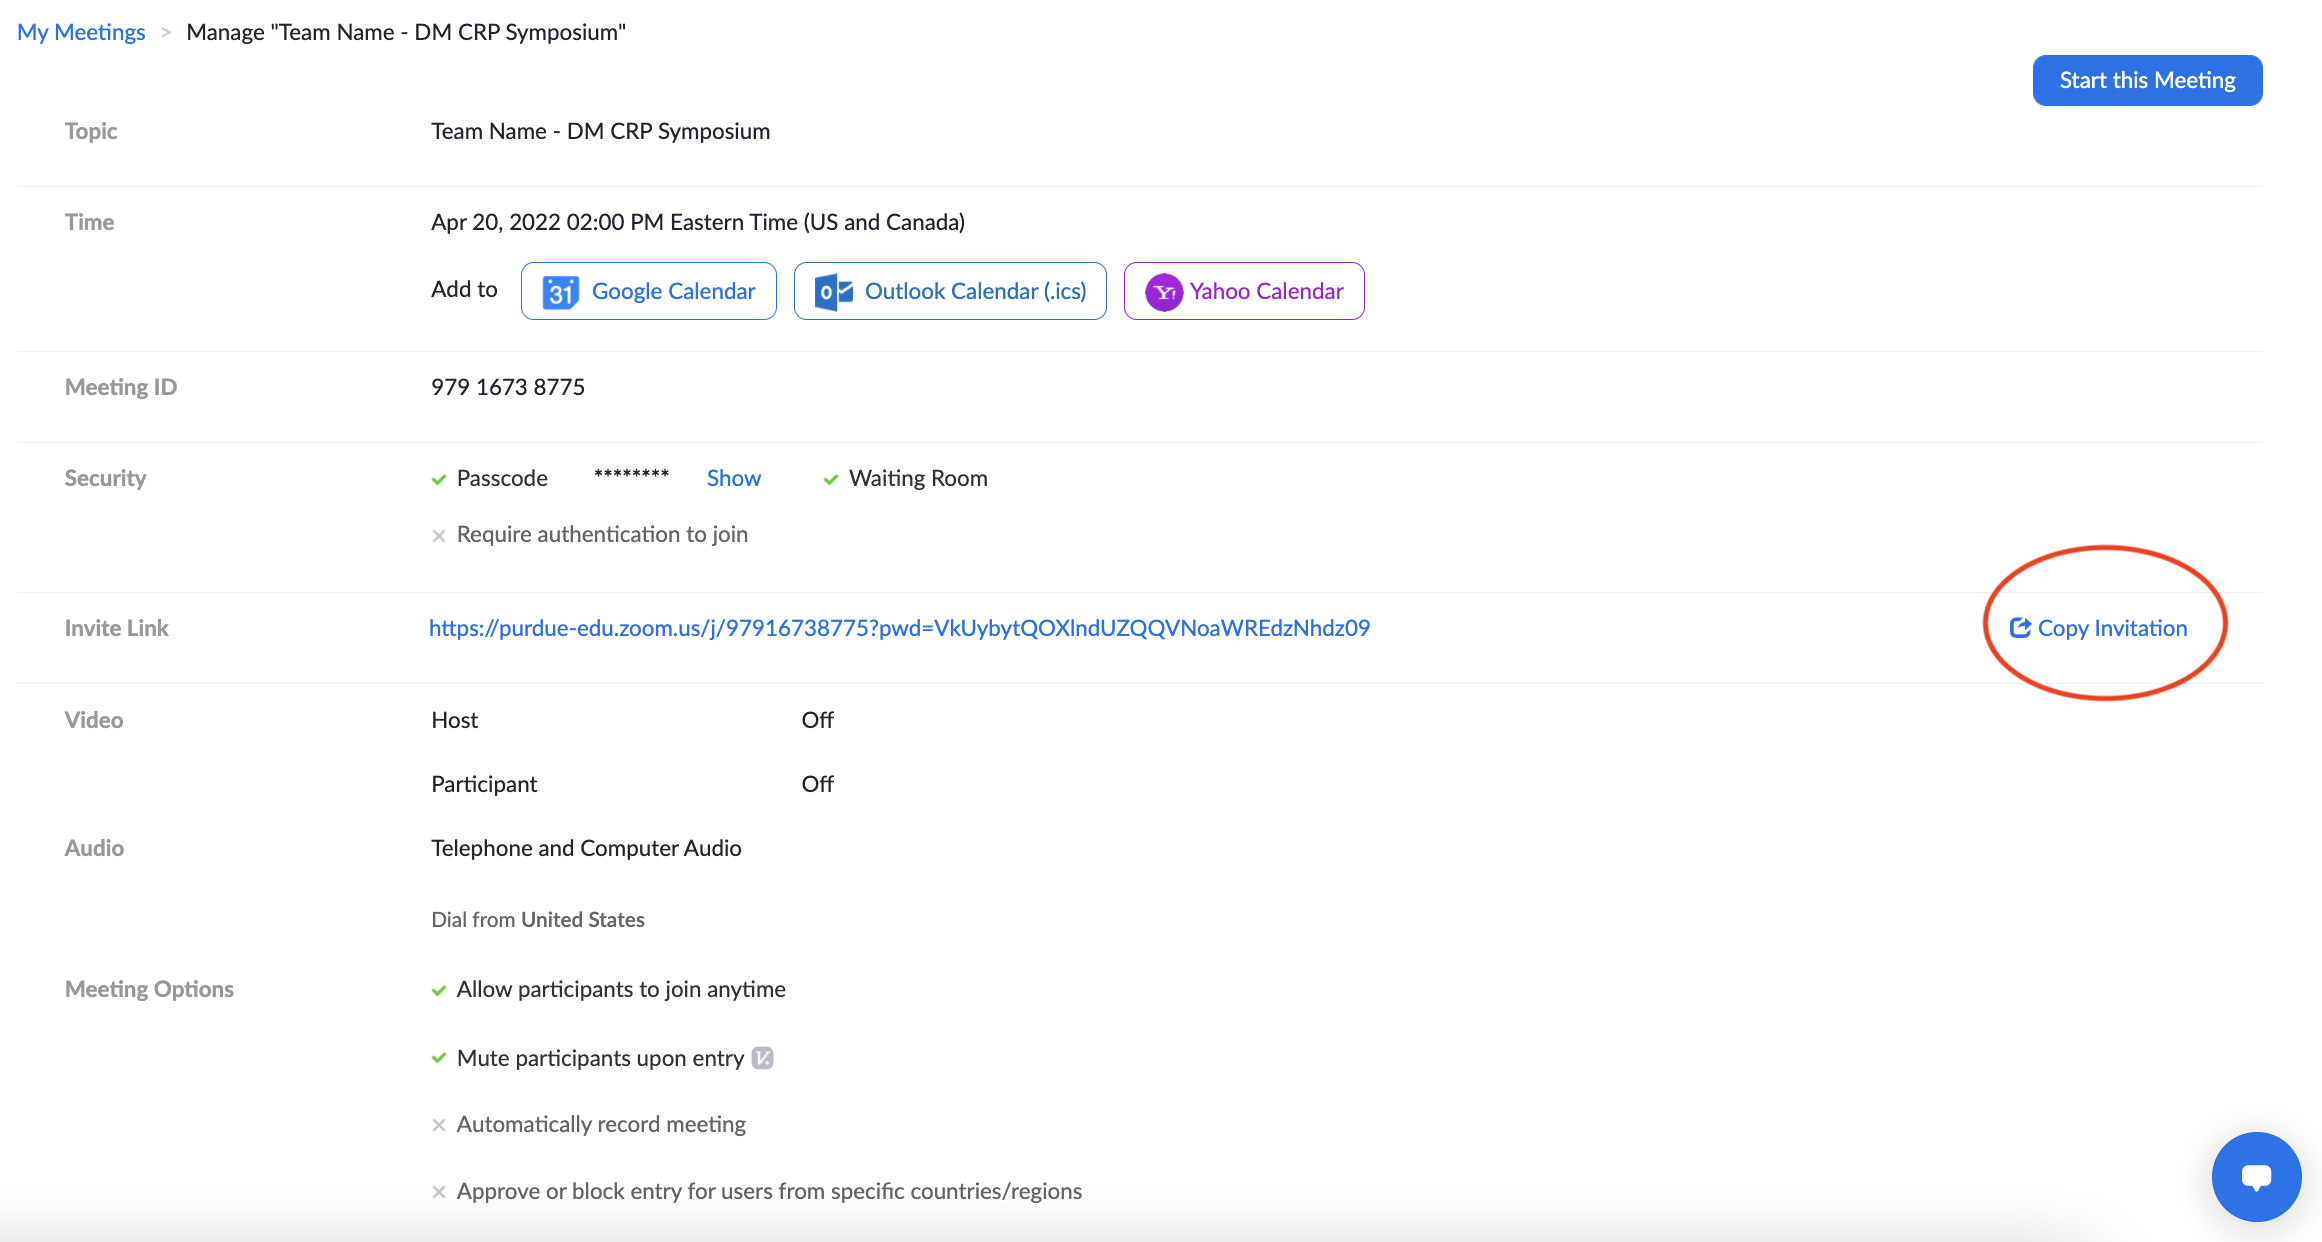This screenshot has height=1242, width=2322.
Task: Click the Passcode label
Action: coord(502,478)
